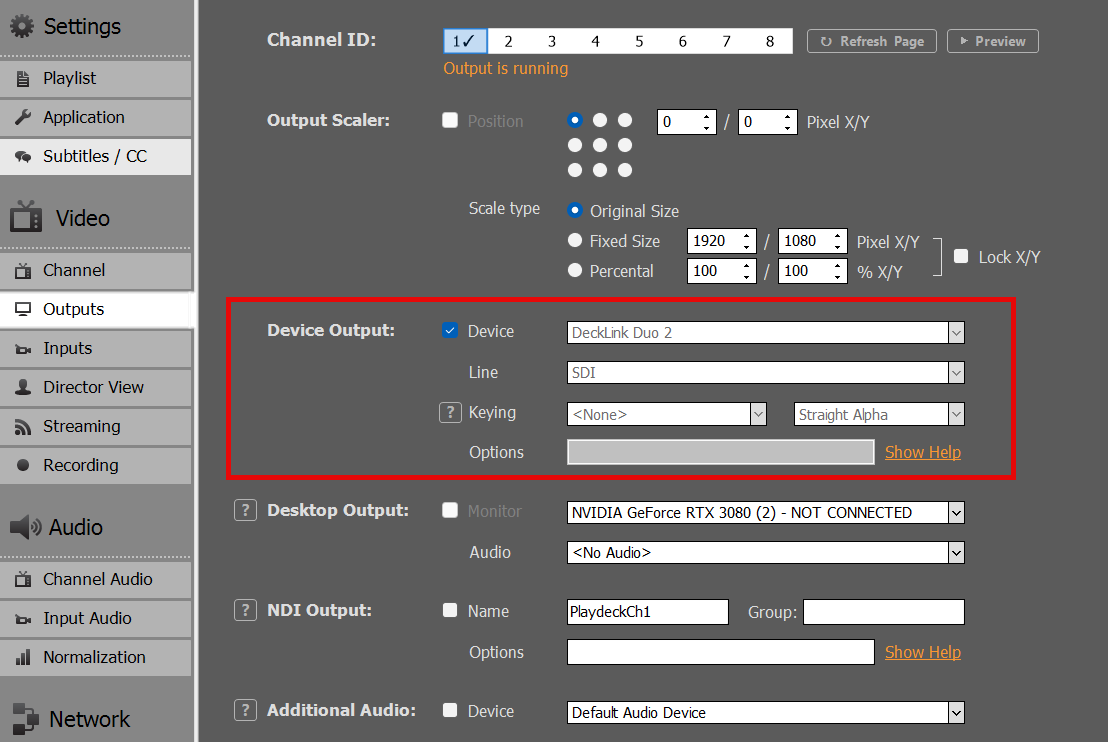1108x742 pixels.
Task: Open the Director View page
Action: (x=95, y=387)
